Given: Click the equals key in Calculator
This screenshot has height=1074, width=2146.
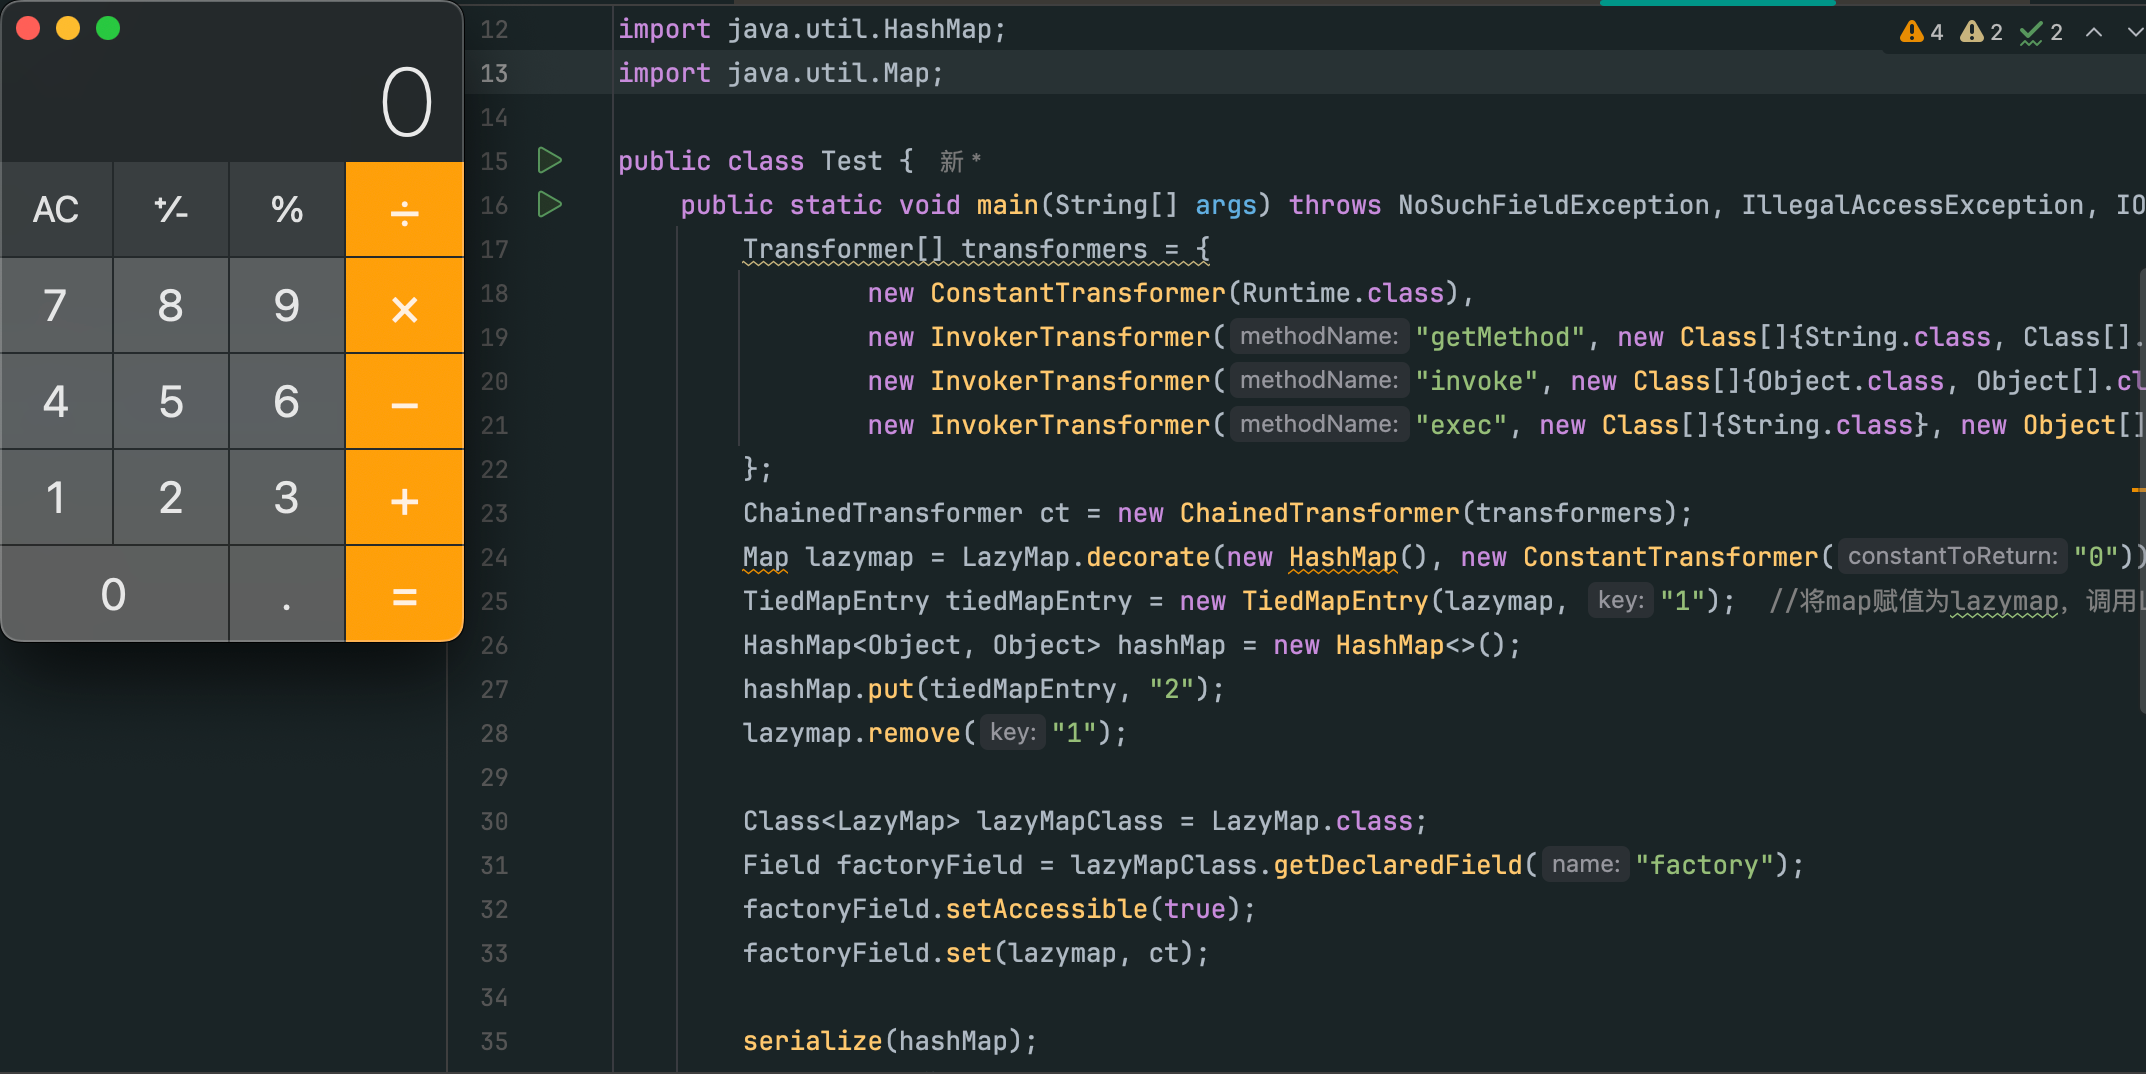Looking at the screenshot, I should pyautogui.click(x=404, y=594).
